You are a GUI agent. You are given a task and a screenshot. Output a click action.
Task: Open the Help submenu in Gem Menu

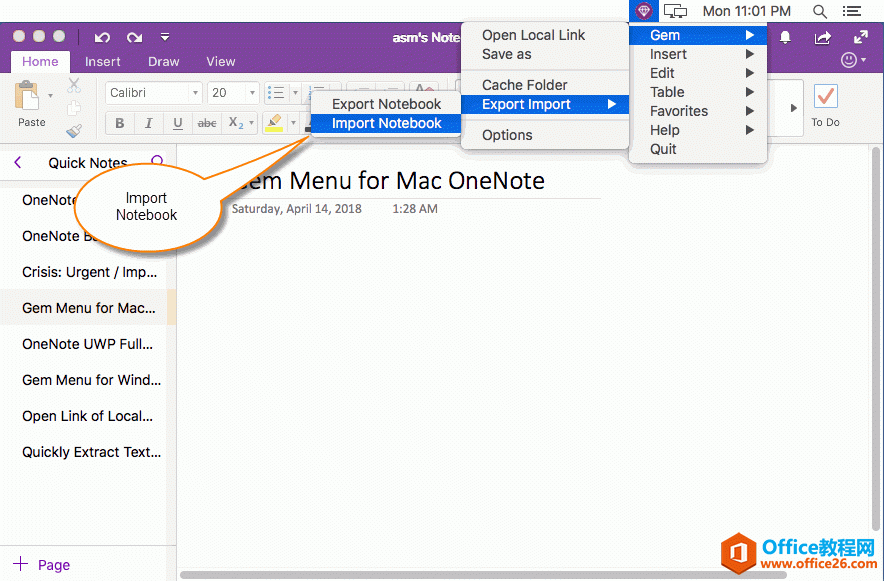coord(698,130)
